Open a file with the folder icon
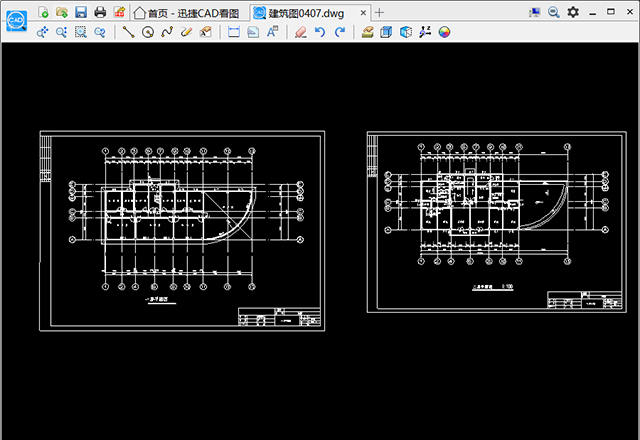Viewport: 640px width, 440px height. 62,12
